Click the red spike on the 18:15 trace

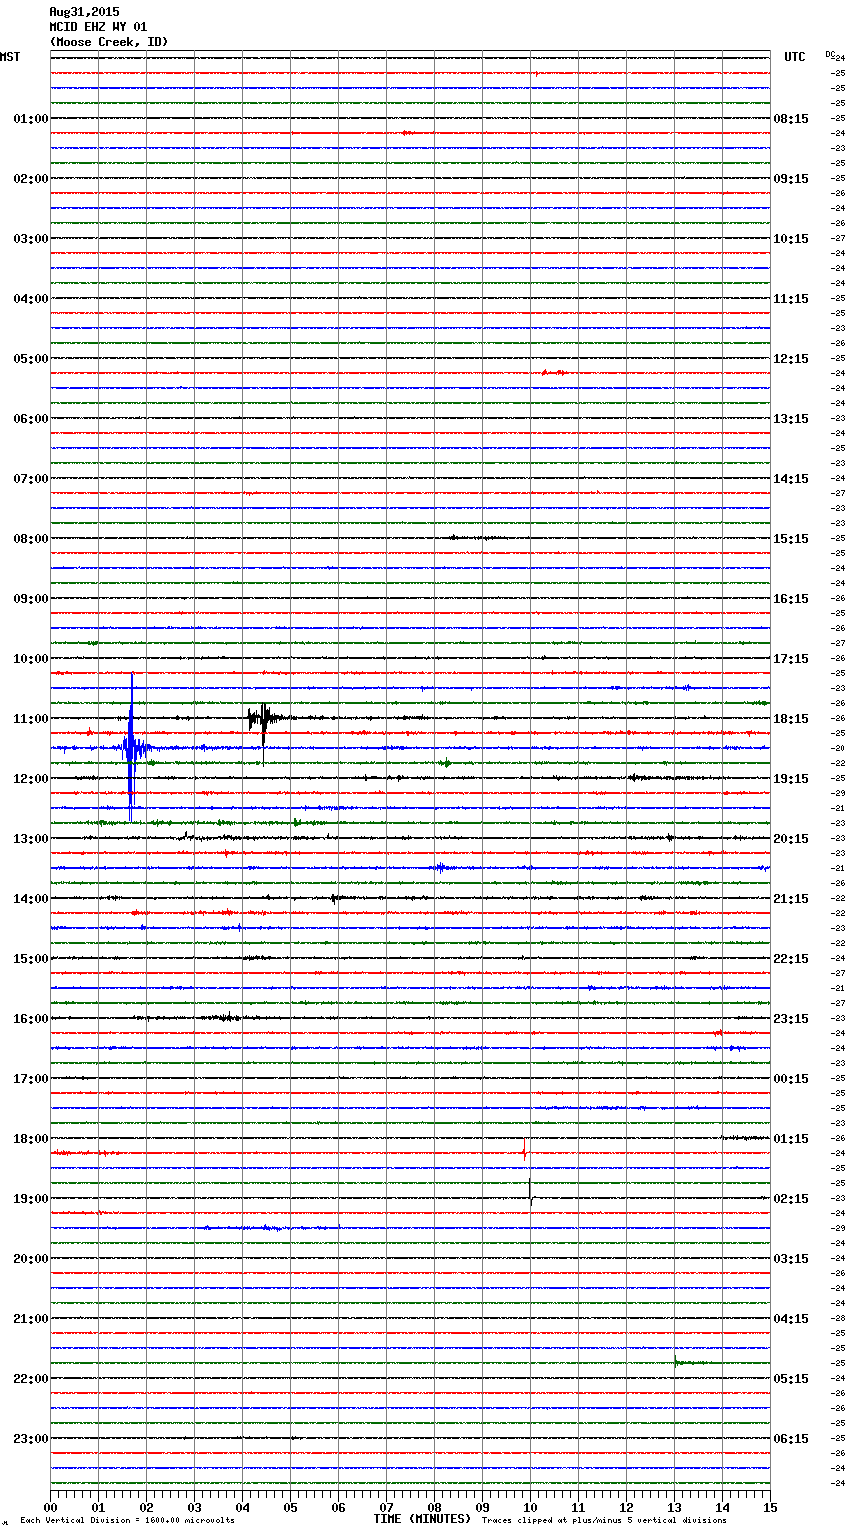click(x=524, y=1151)
